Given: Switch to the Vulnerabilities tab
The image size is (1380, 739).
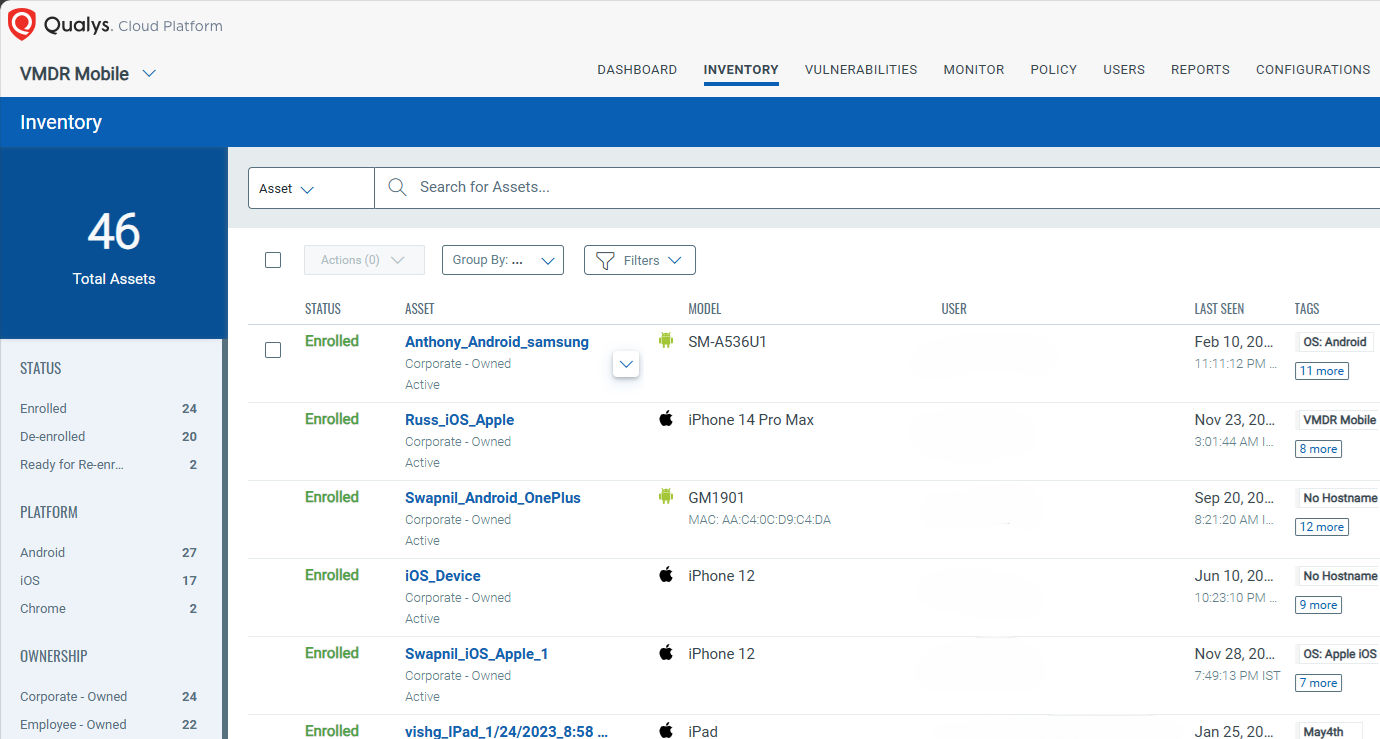Looking at the screenshot, I should tap(860, 70).
